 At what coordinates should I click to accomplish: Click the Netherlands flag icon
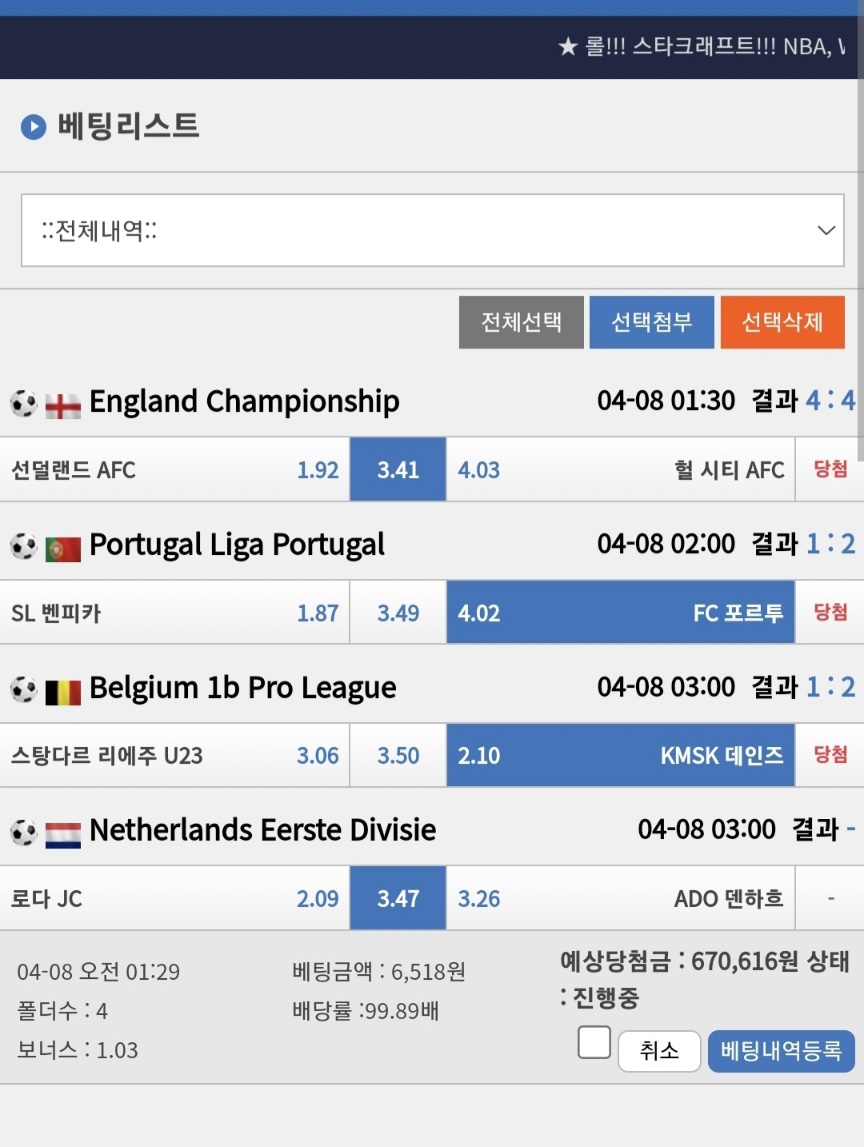pos(63,835)
